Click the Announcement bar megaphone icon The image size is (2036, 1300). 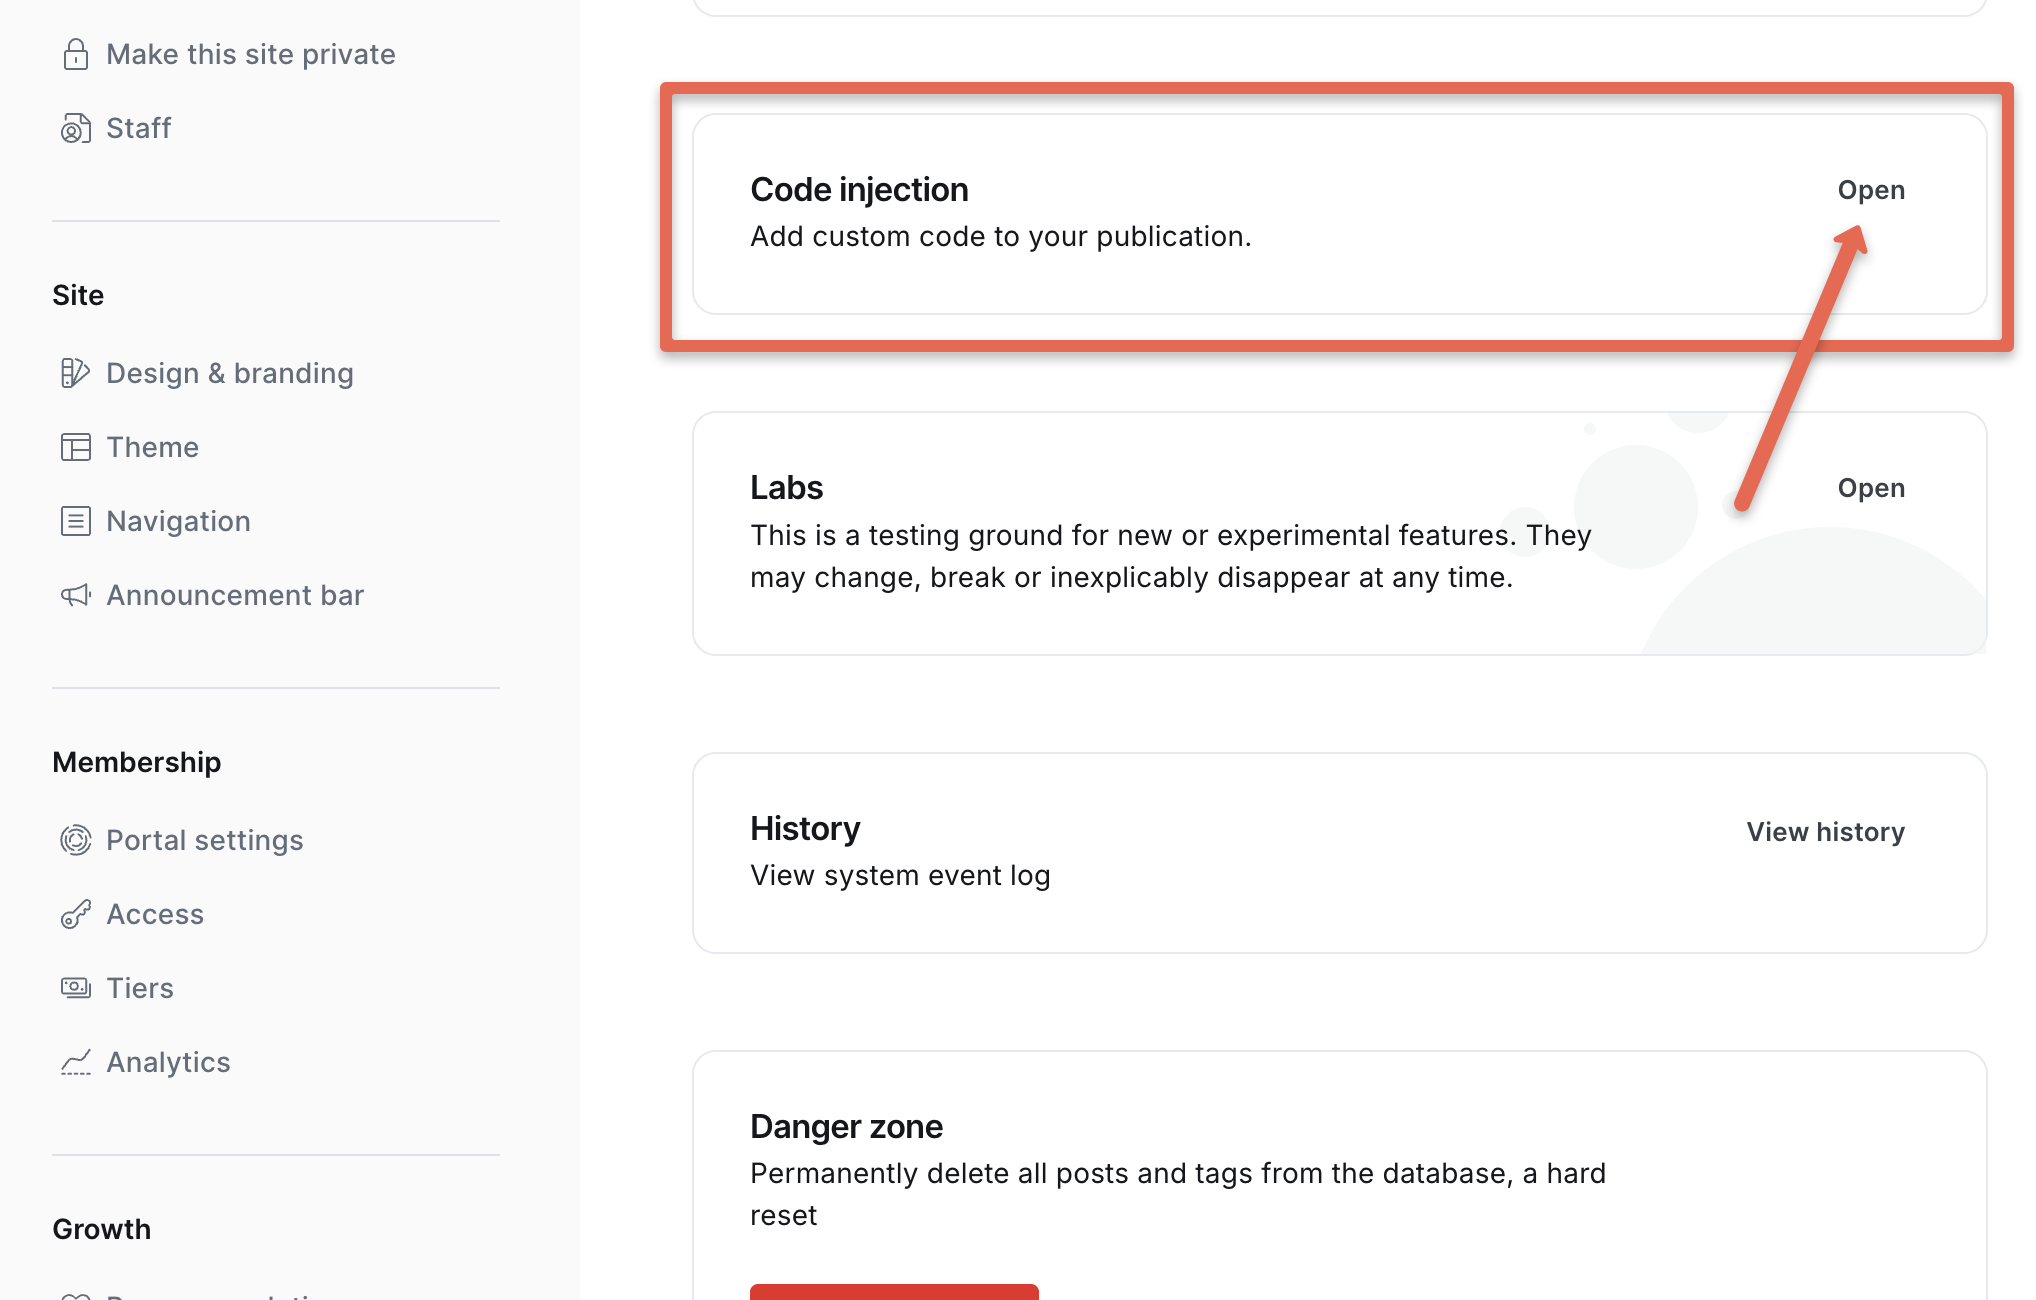pos(75,595)
